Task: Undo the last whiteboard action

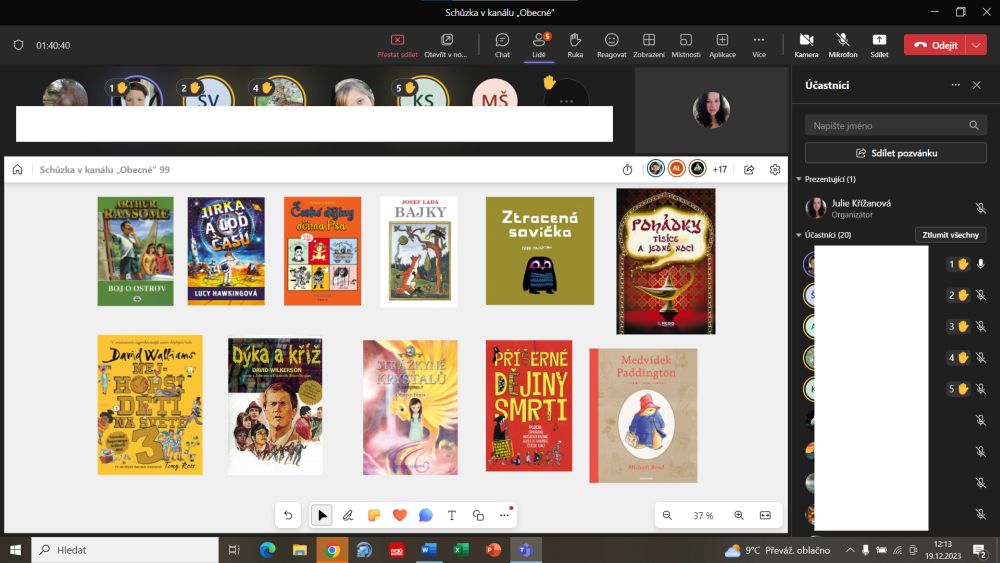Action: coord(288,515)
